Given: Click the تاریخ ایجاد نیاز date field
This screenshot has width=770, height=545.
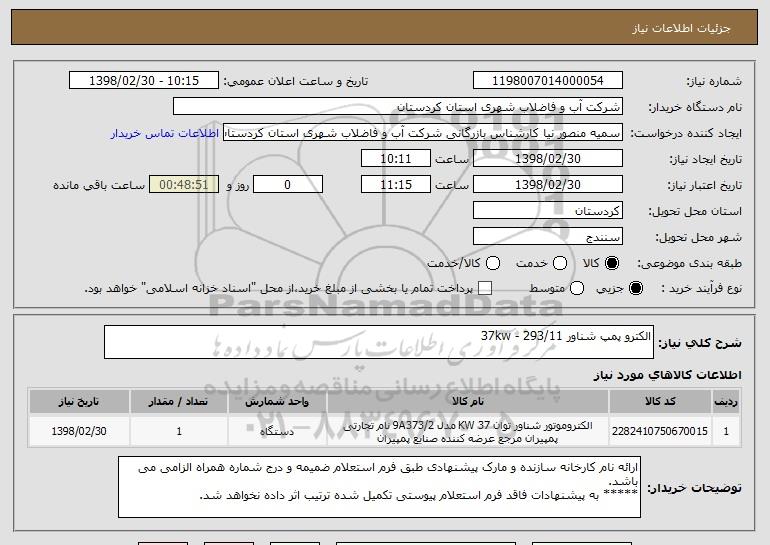Looking at the screenshot, I should 548,159.
